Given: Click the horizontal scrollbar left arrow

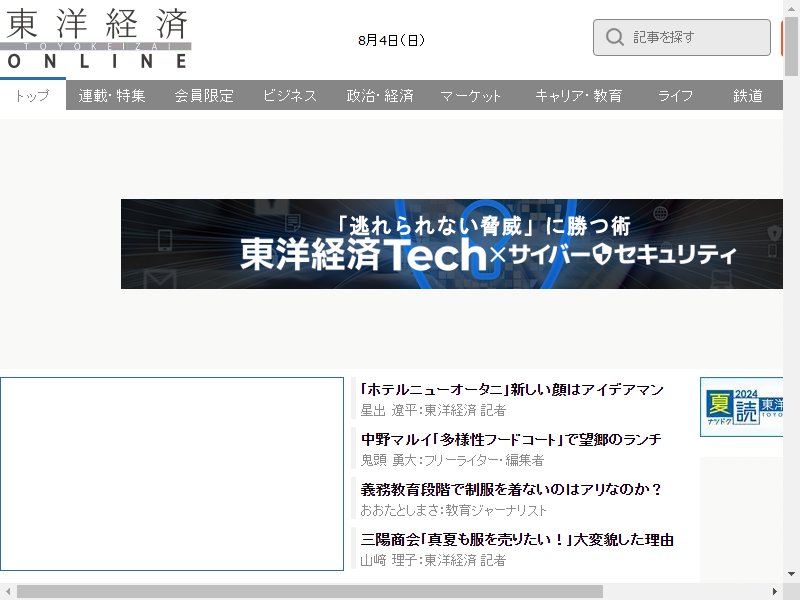Looking at the screenshot, I should [x=8, y=591].
